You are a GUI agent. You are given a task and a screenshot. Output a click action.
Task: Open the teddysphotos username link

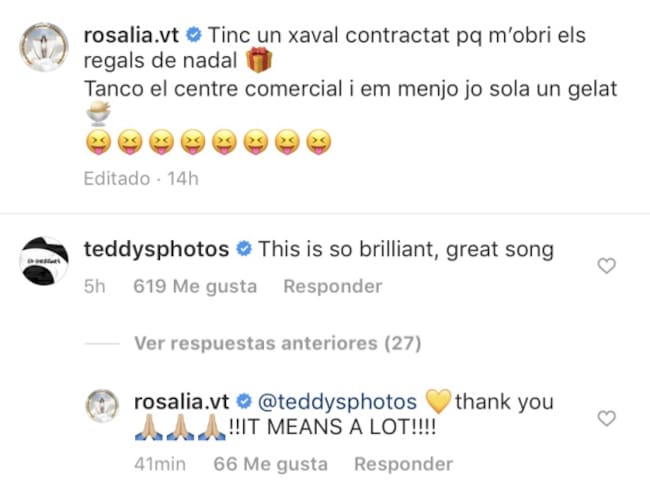click(x=181, y=249)
